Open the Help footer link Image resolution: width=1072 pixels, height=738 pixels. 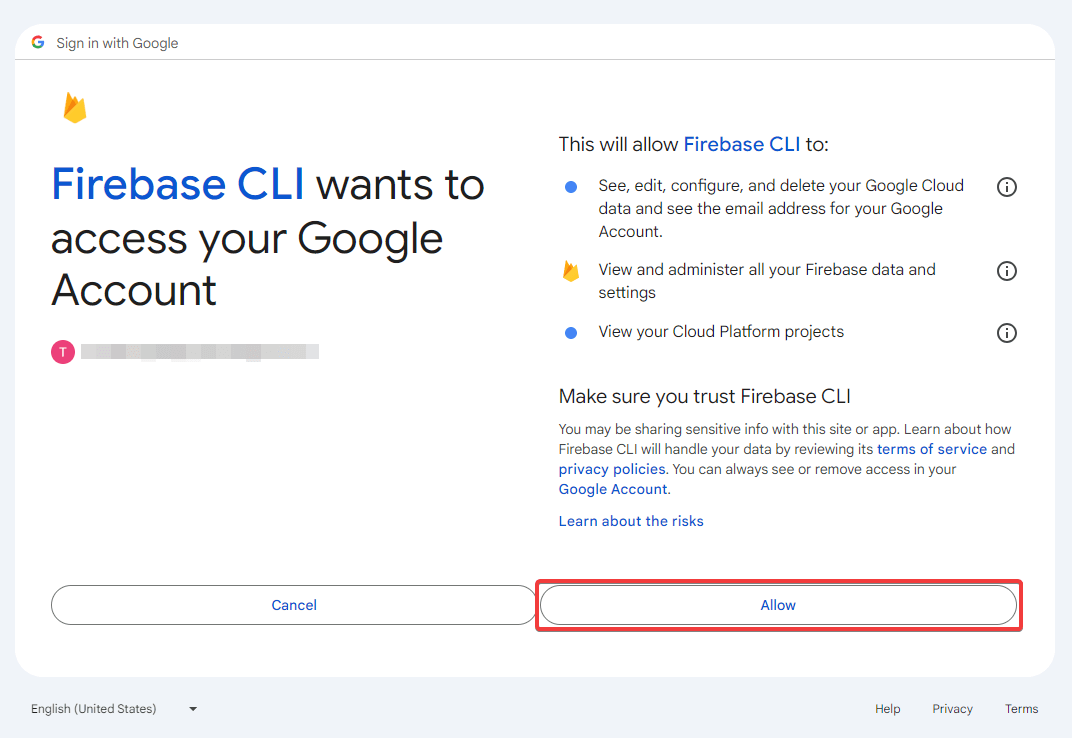click(x=887, y=709)
